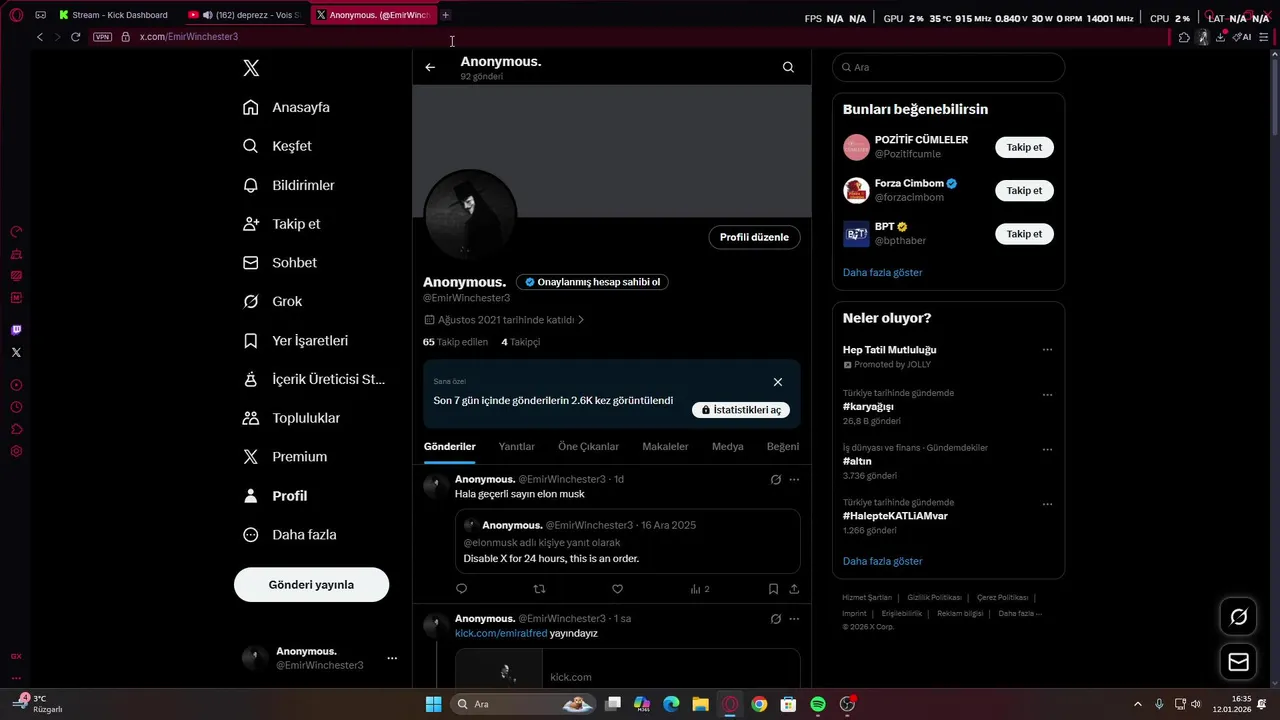
Task: Reload the page
Action: pyautogui.click(x=75, y=37)
